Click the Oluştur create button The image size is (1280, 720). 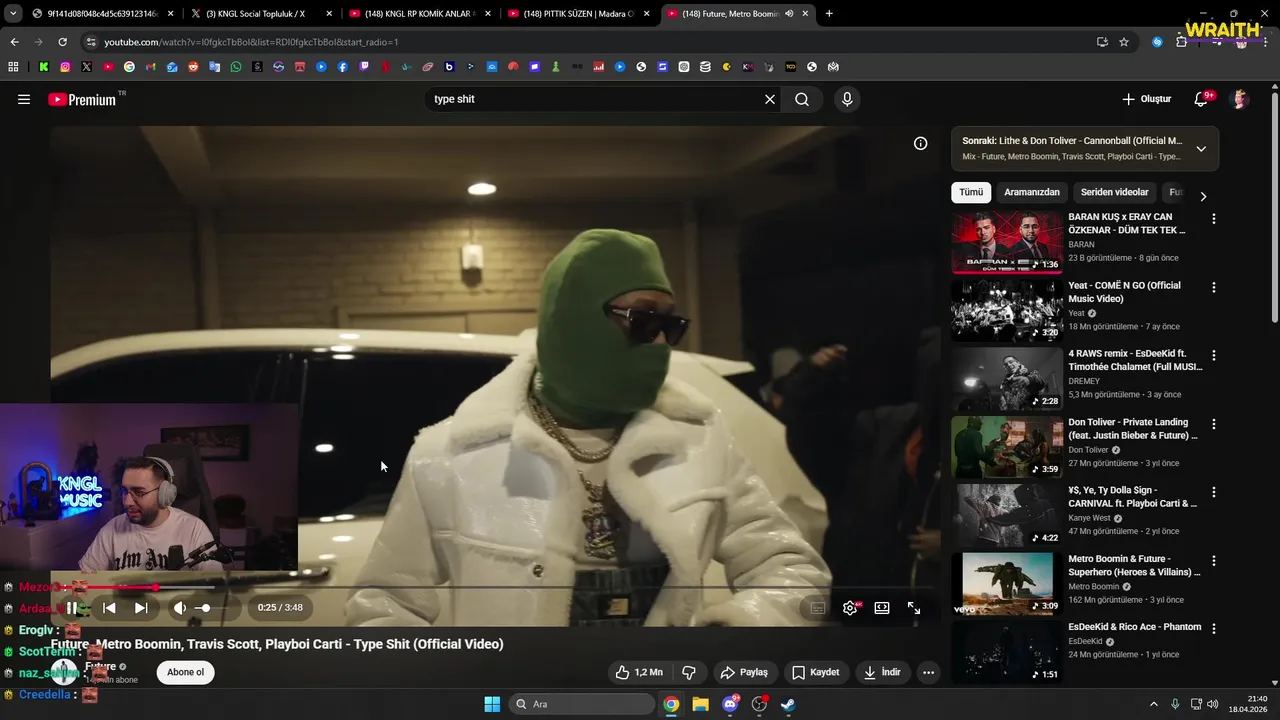coord(1146,99)
